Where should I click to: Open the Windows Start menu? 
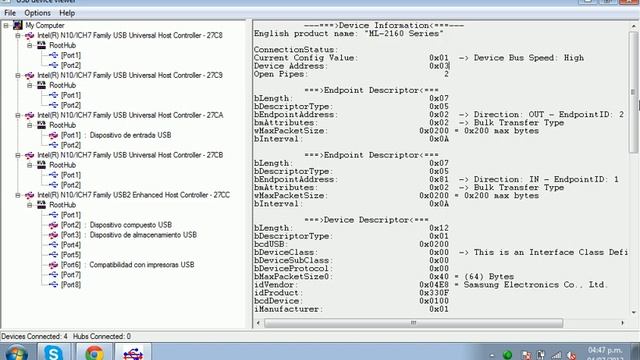pos(16,353)
